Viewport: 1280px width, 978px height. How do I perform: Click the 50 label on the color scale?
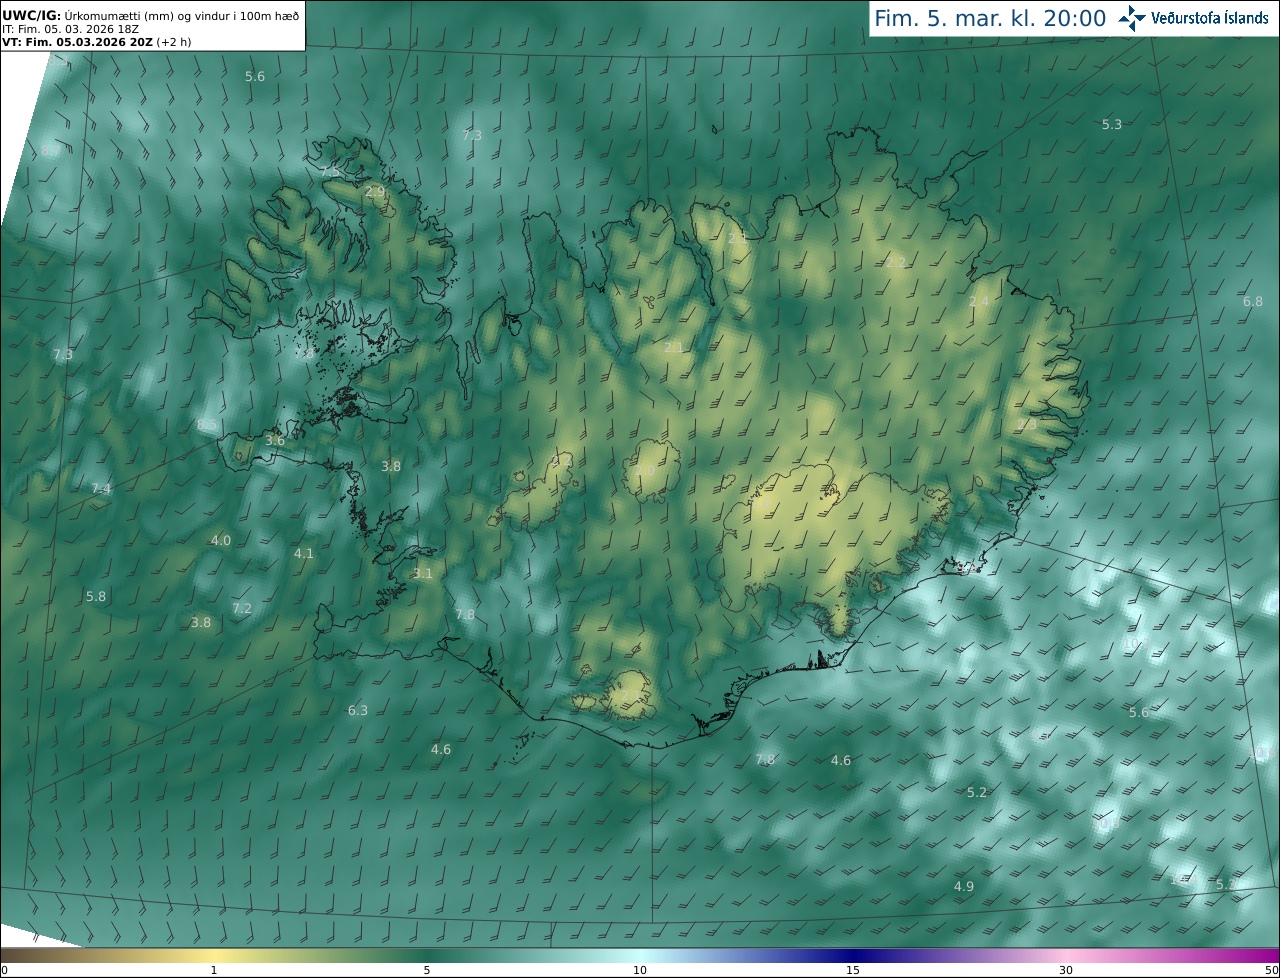(1271, 970)
